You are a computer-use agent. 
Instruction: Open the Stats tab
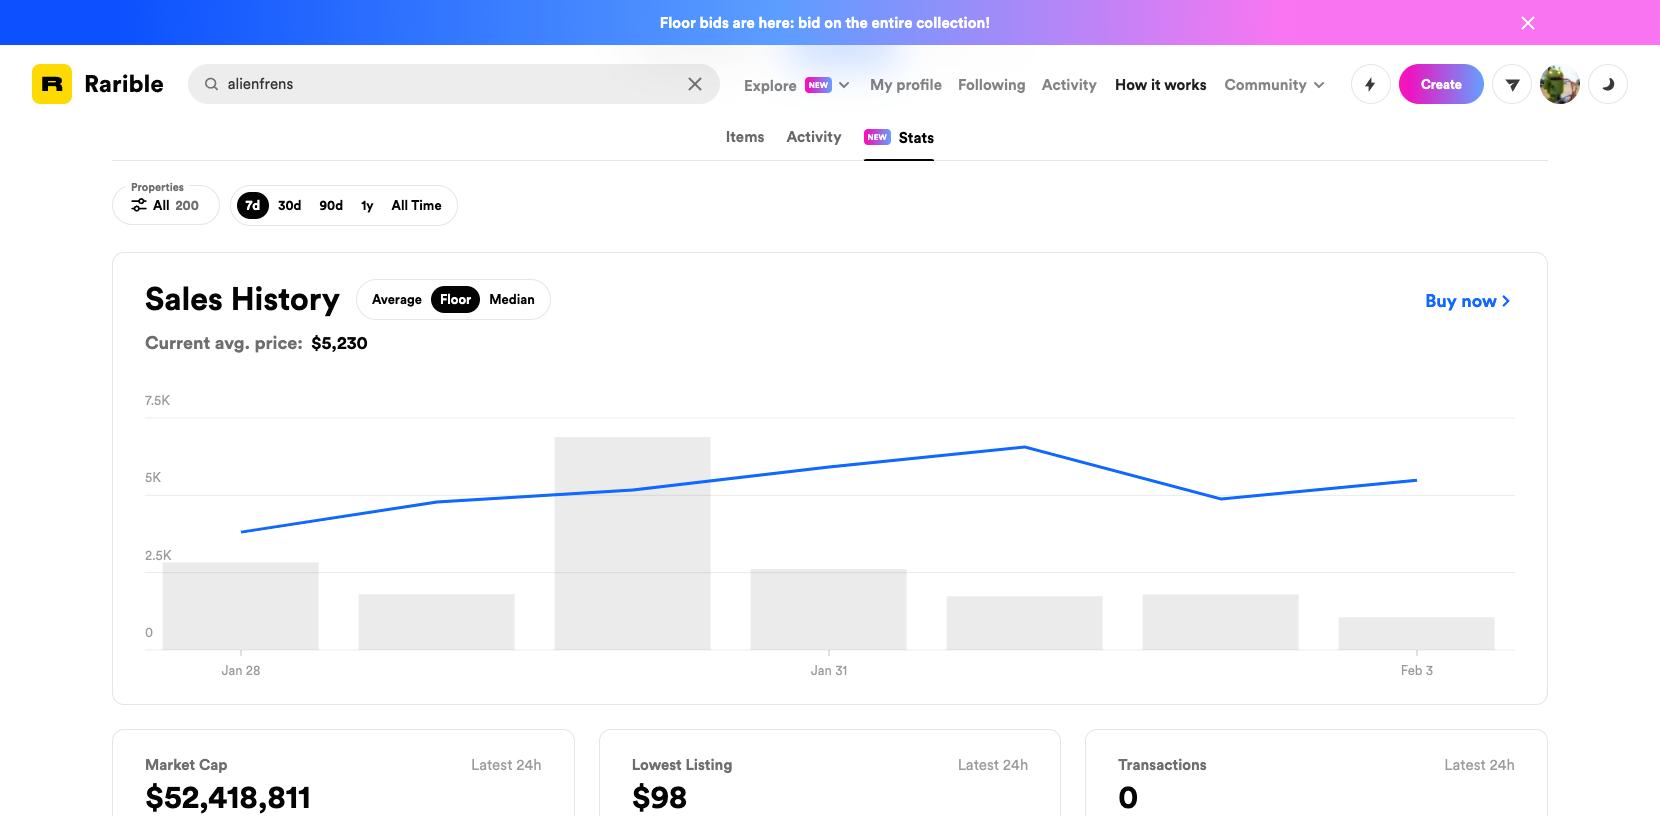point(899,138)
